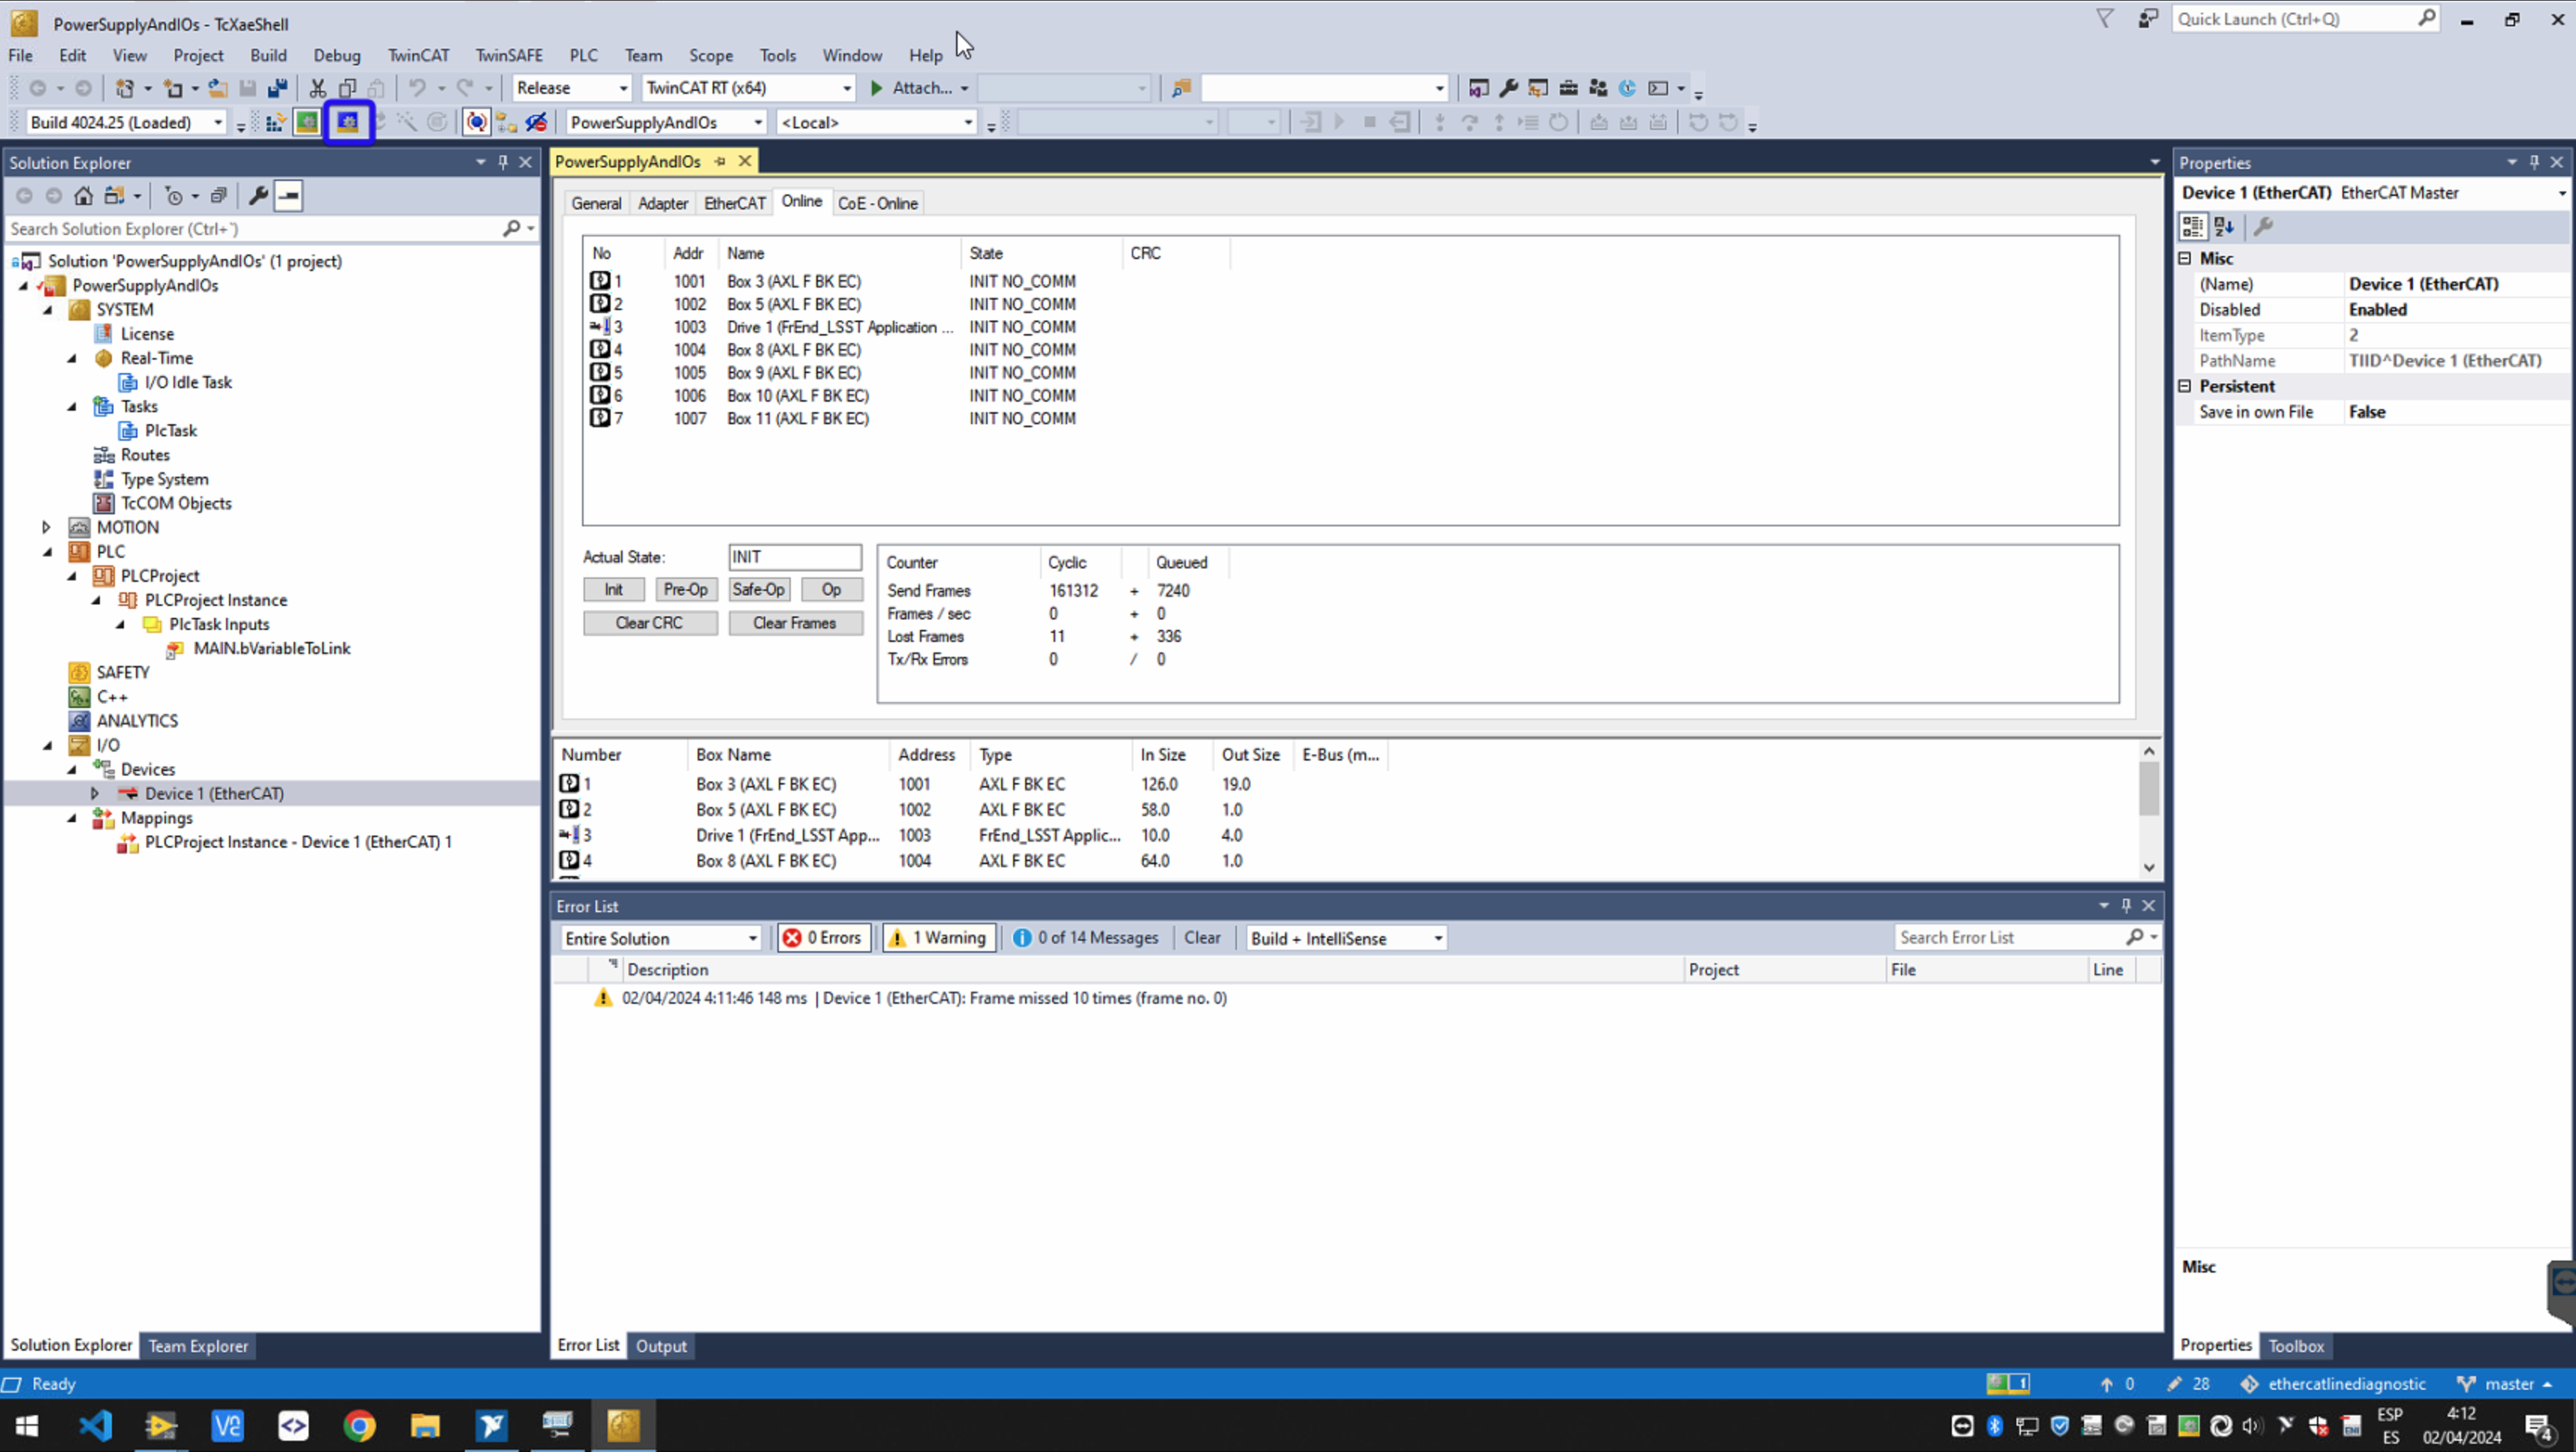This screenshot has width=2576, height=1452.
Task: Switch to Team Explorer tab
Action: point(198,1346)
